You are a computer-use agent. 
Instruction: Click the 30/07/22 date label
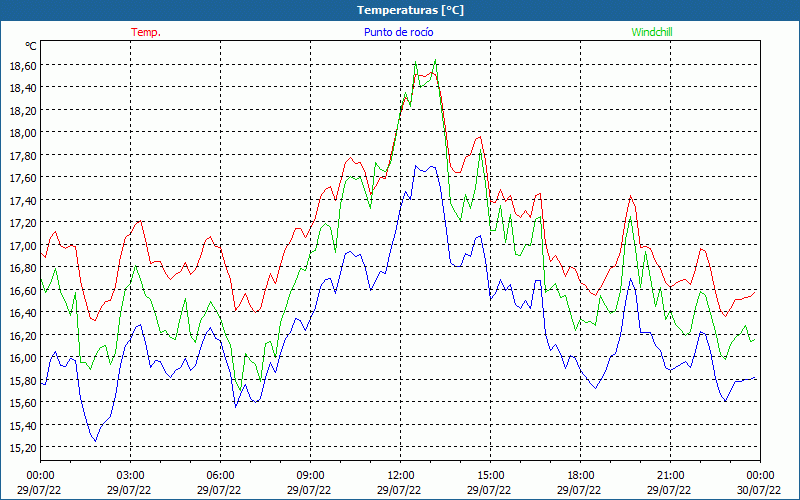[759, 490]
